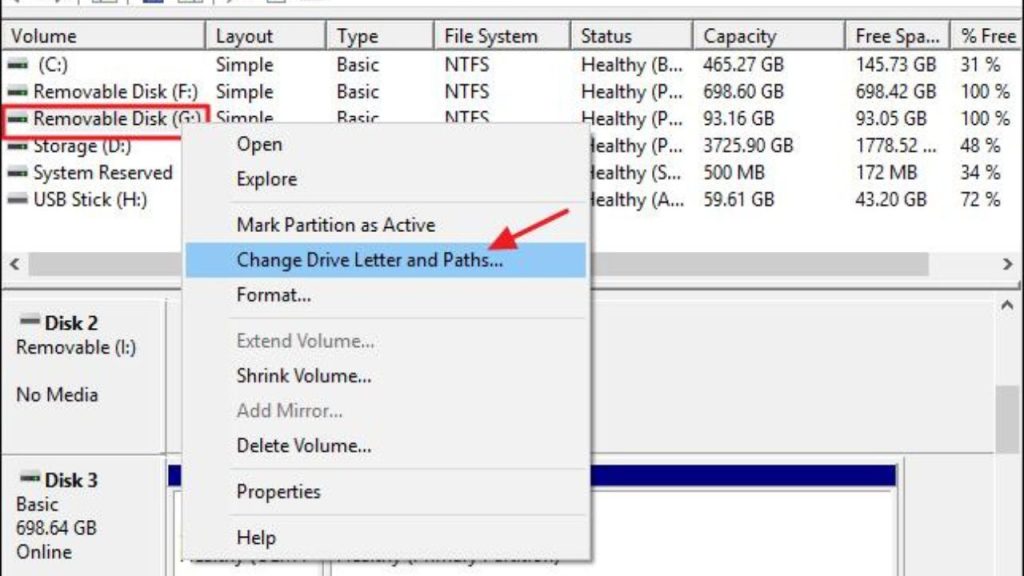This screenshot has height=576, width=1024.
Task: Select Mark Partition as Active
Action: tap(336, 225)
